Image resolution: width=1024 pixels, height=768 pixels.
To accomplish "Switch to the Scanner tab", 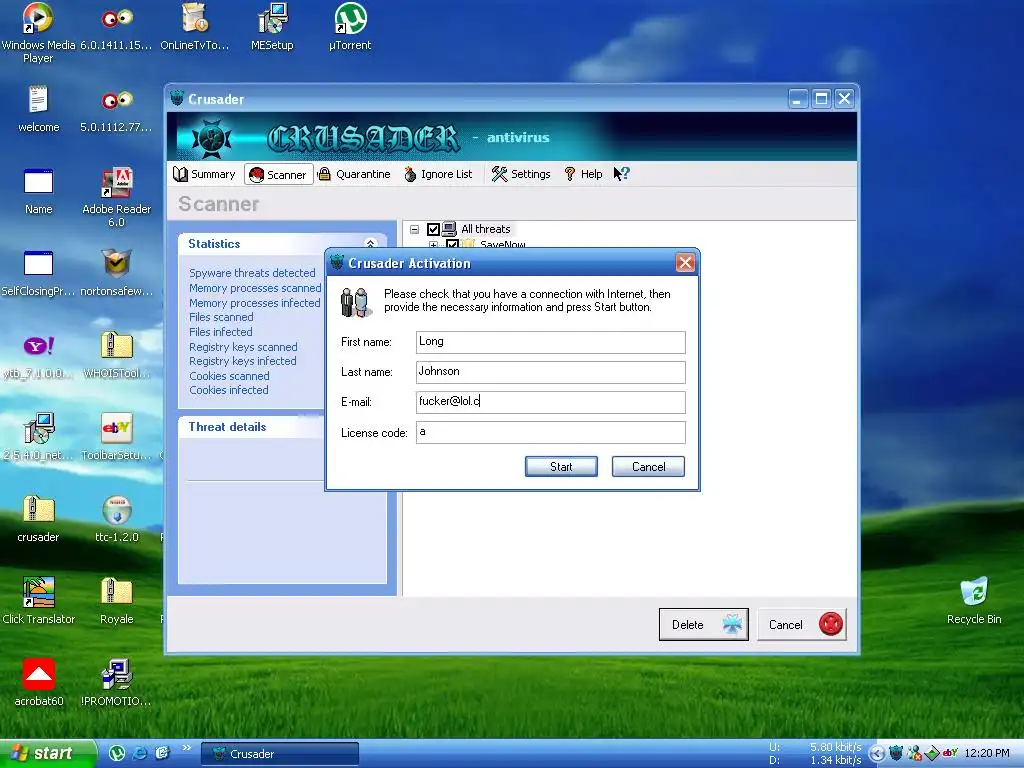I will click(x=279, y=174).
